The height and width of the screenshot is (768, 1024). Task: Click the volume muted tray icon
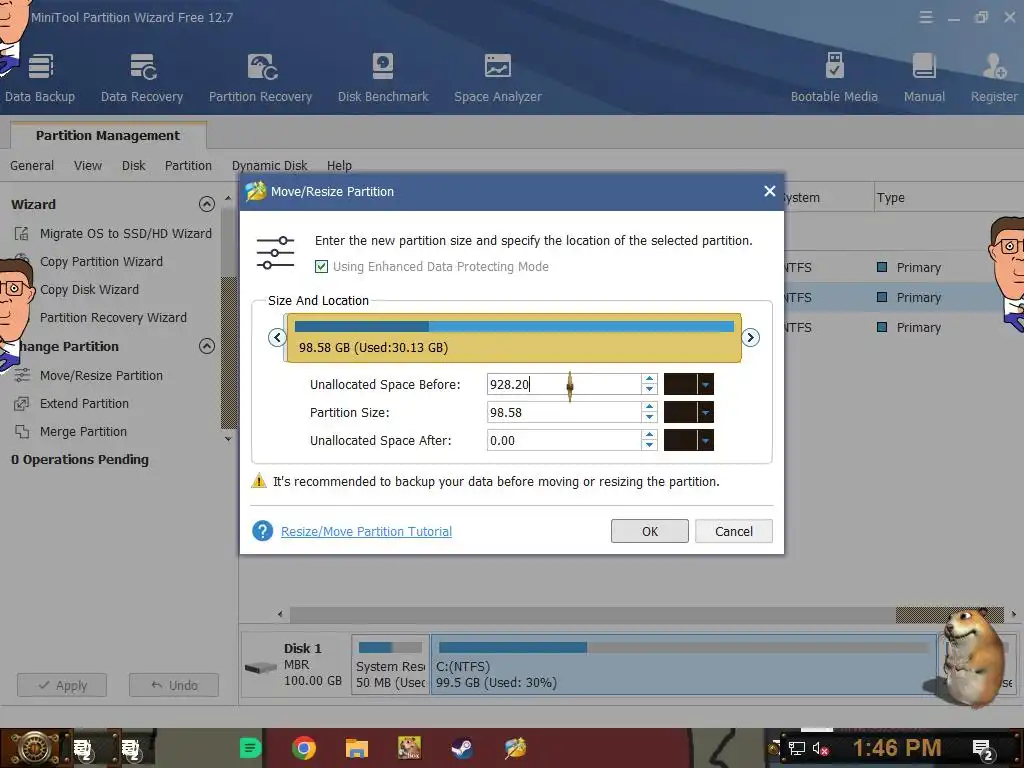pos(820,748)
